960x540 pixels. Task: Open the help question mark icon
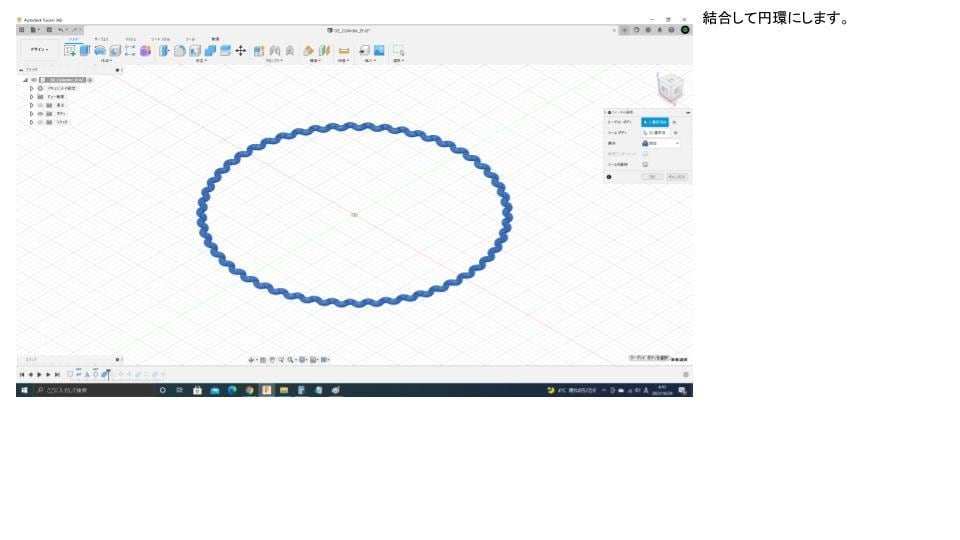pyautogui.click(x=671, y=29)
